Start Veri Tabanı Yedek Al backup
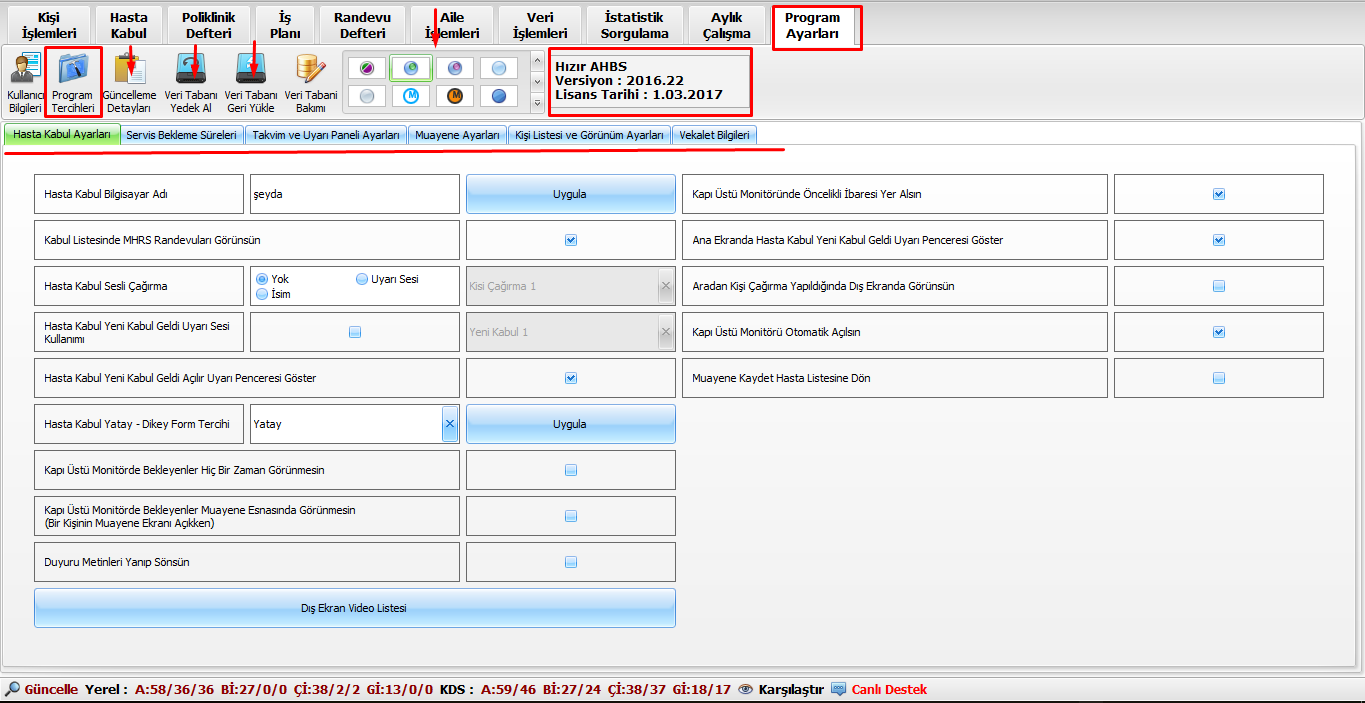1365x703 pixels. pyautogui.click(x=191, y=82)
